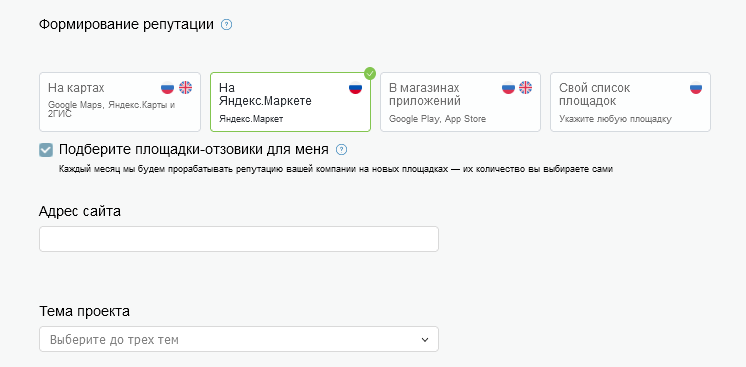Open help icon next to Подберите площадки-отзовики

point(342,150)
